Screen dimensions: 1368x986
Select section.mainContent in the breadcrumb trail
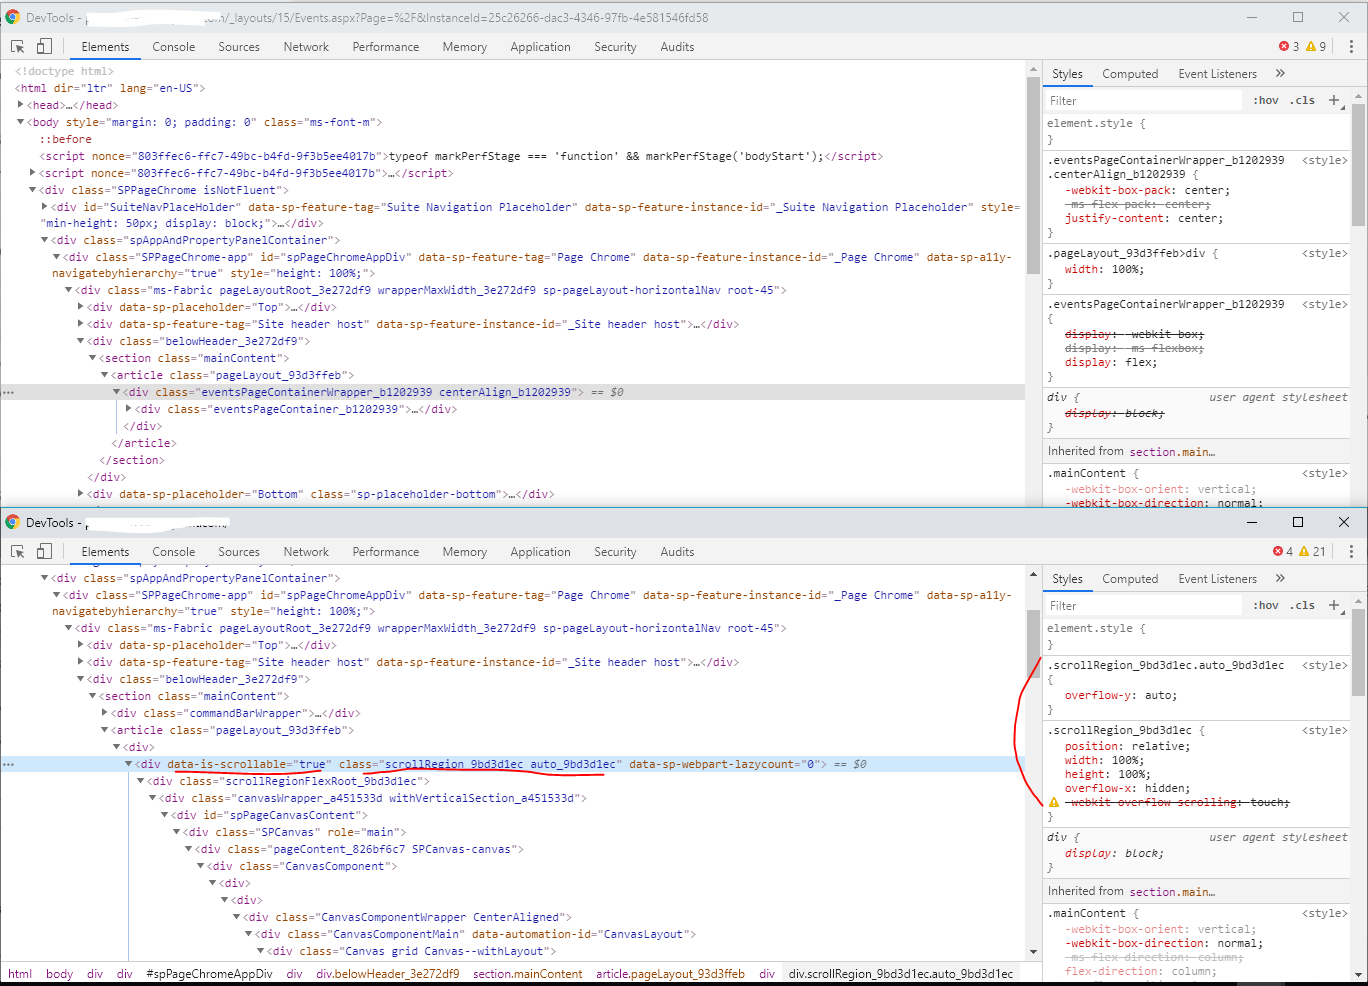(x=528, y=973)
